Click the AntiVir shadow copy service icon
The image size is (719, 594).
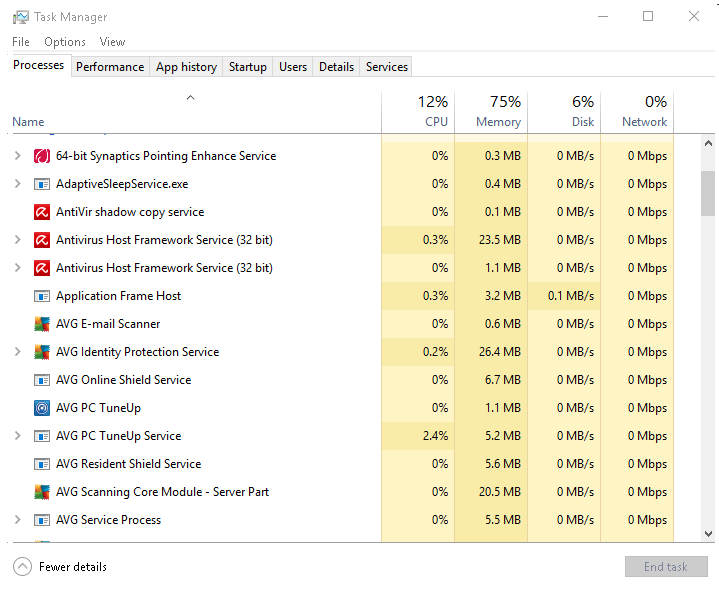(42, 212)
